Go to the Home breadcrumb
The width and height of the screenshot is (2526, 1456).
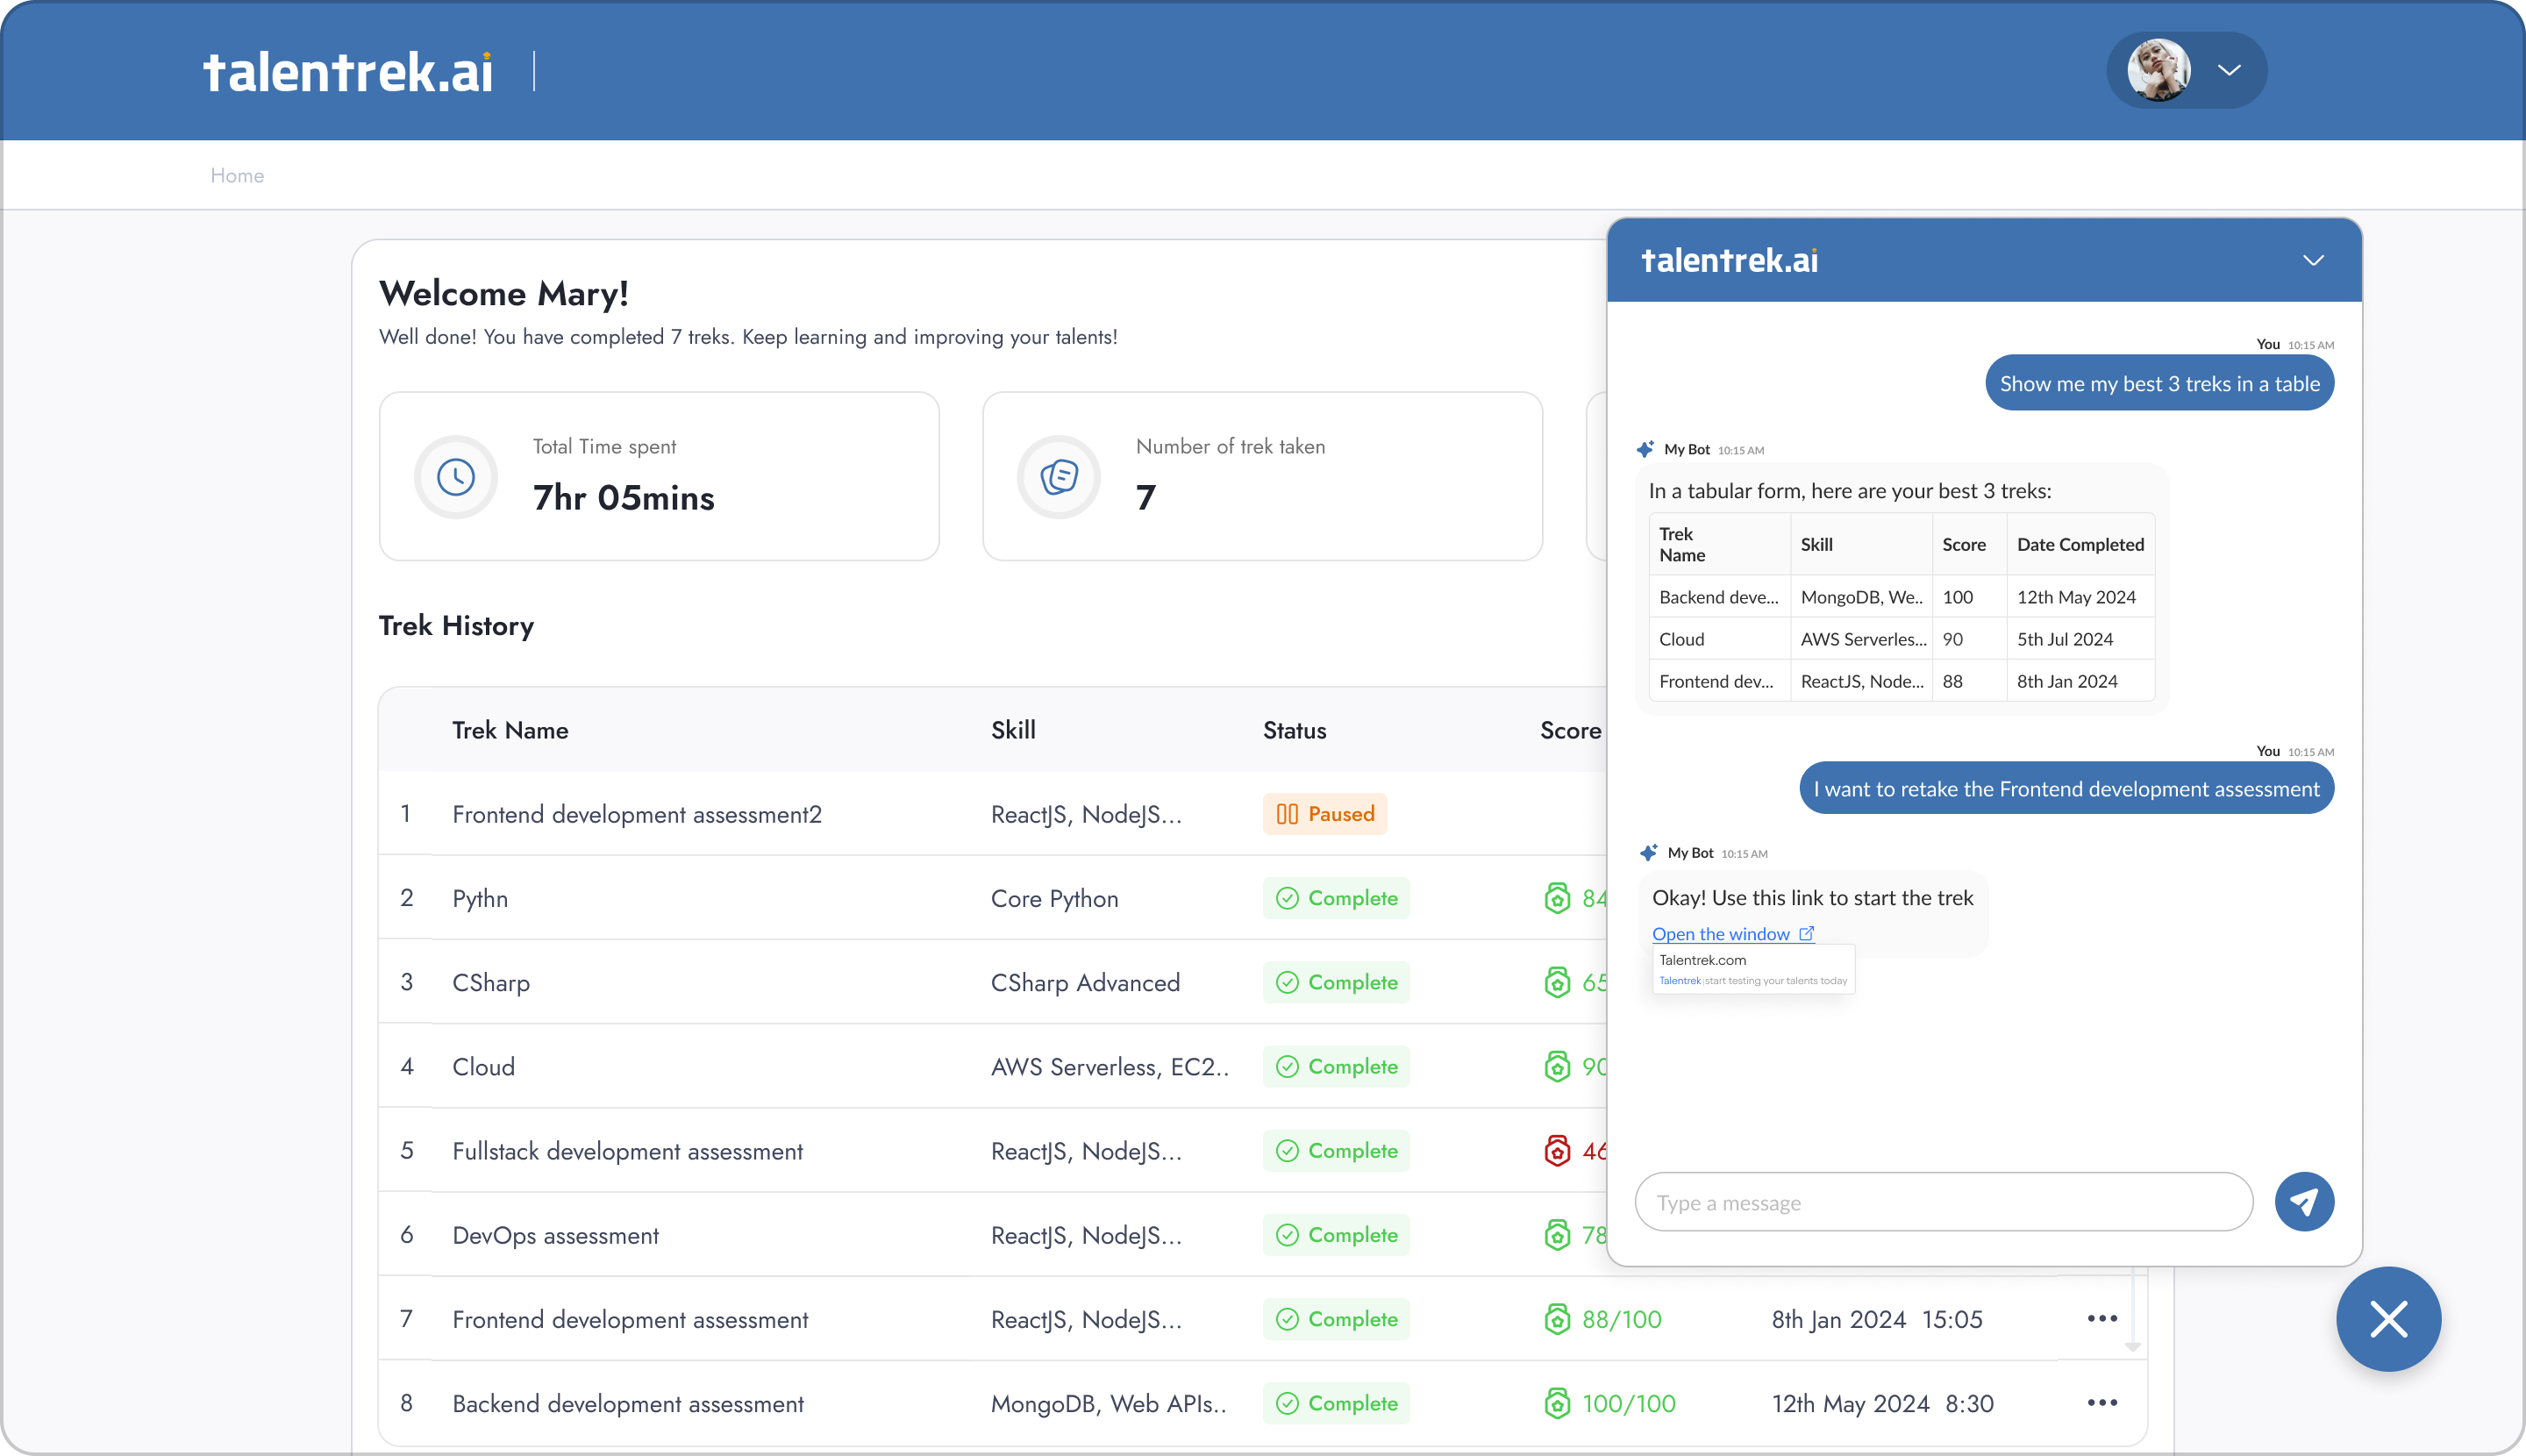pyautogui.click(x=237, y=176)
